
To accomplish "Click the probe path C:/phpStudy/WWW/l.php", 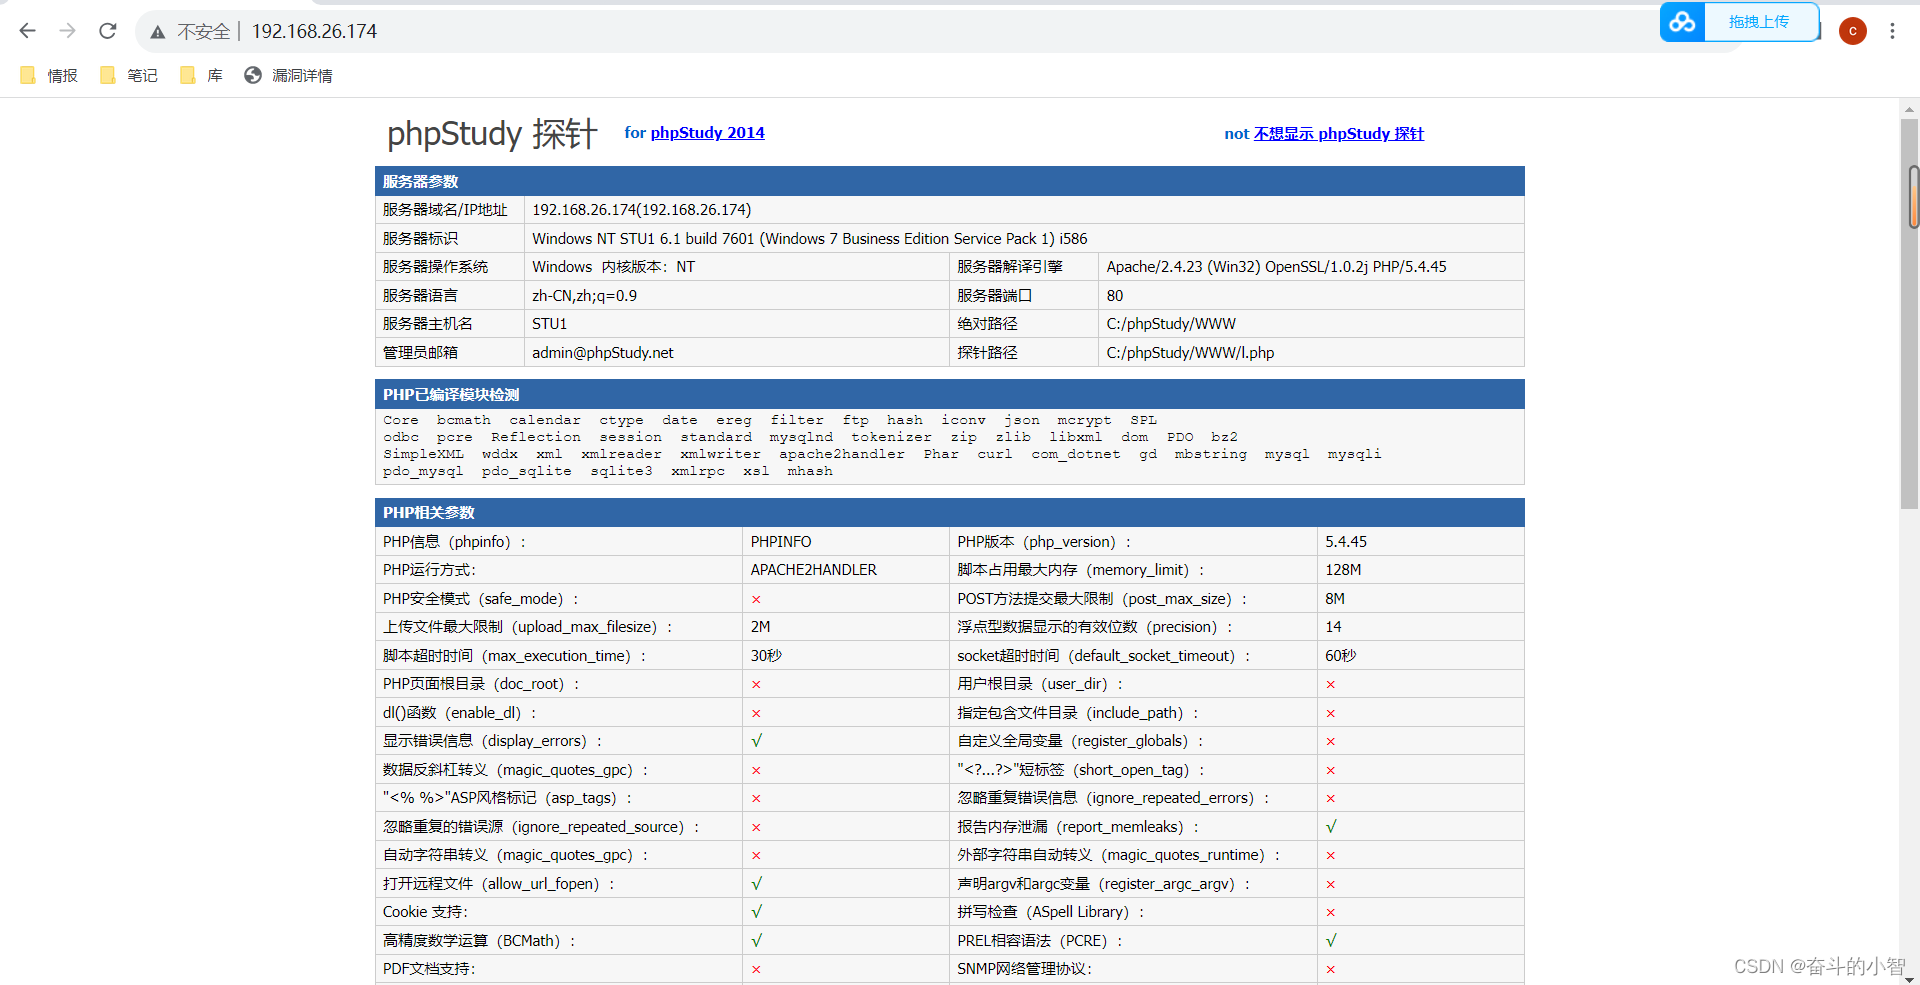I will [x=1190, y=353].
